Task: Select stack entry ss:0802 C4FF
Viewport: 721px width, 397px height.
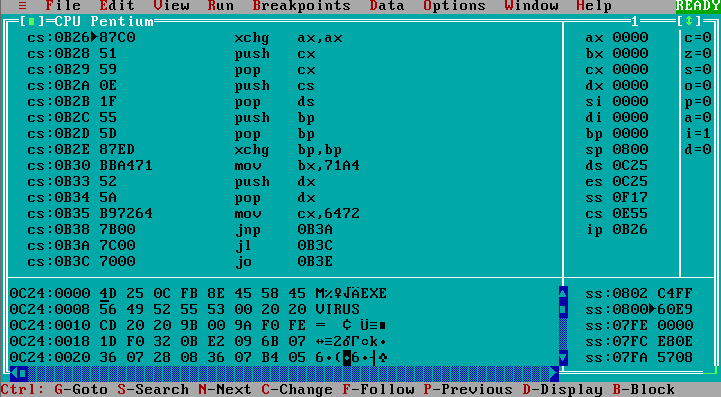Action: click(639, 293)
